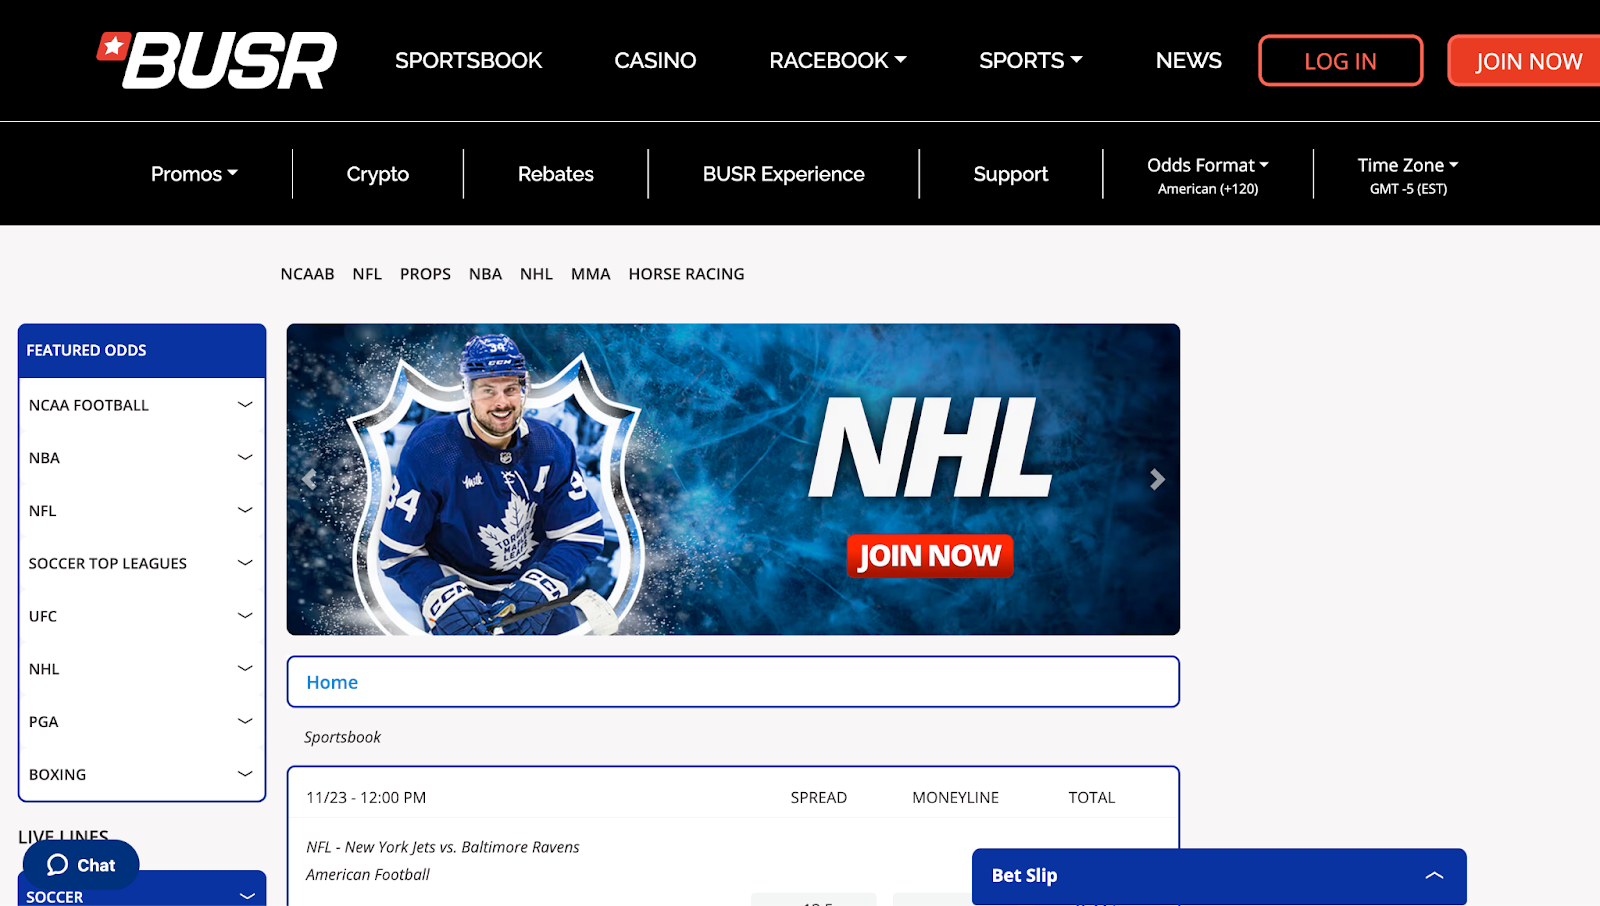Advance to the next banner slide
Viewport: 1600px width, 906px height.
click(1157, 480)
